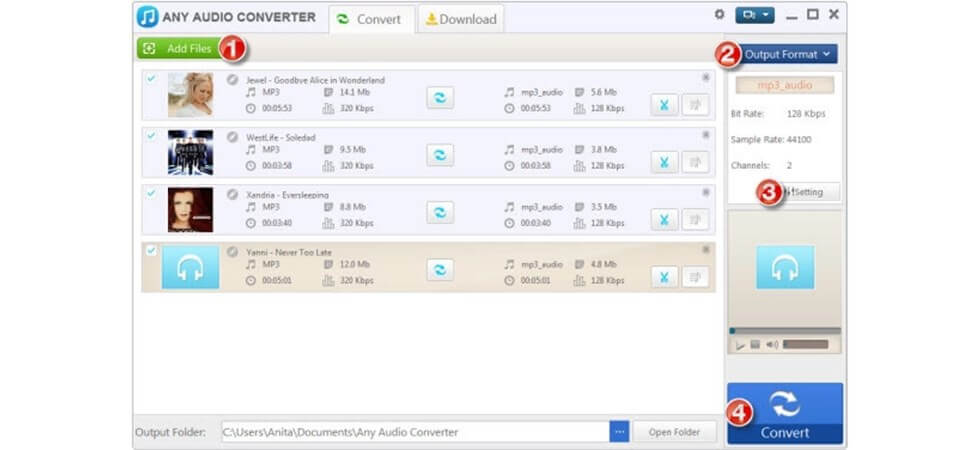980x450 pixels.
Task: Mute the preview player speaker icon
Action: coord(772,344)
